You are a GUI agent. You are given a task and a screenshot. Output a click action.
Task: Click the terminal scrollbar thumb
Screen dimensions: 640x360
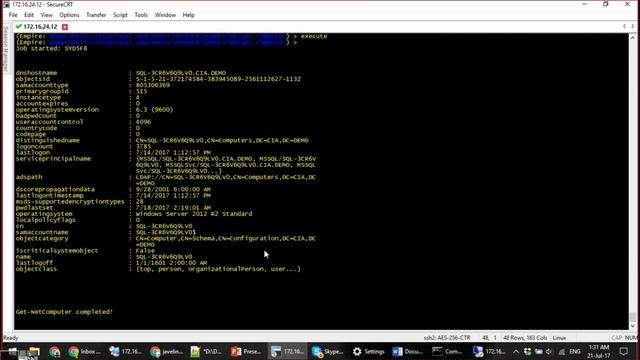(633, 317)
